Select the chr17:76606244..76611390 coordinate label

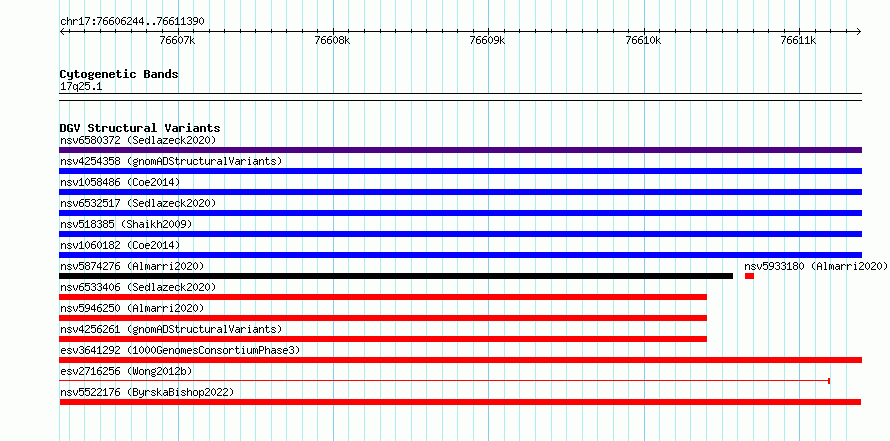pyautogui.click(x=132, y=22)
